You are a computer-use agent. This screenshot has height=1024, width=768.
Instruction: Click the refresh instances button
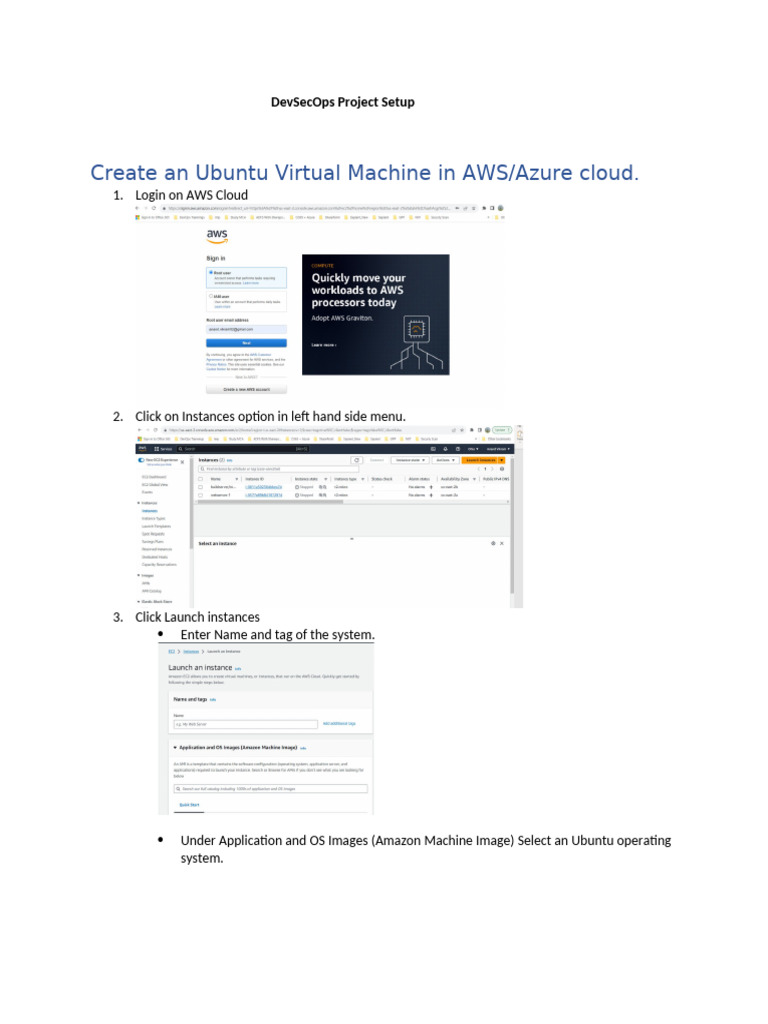pyautogui.click(x=357, y=460)
